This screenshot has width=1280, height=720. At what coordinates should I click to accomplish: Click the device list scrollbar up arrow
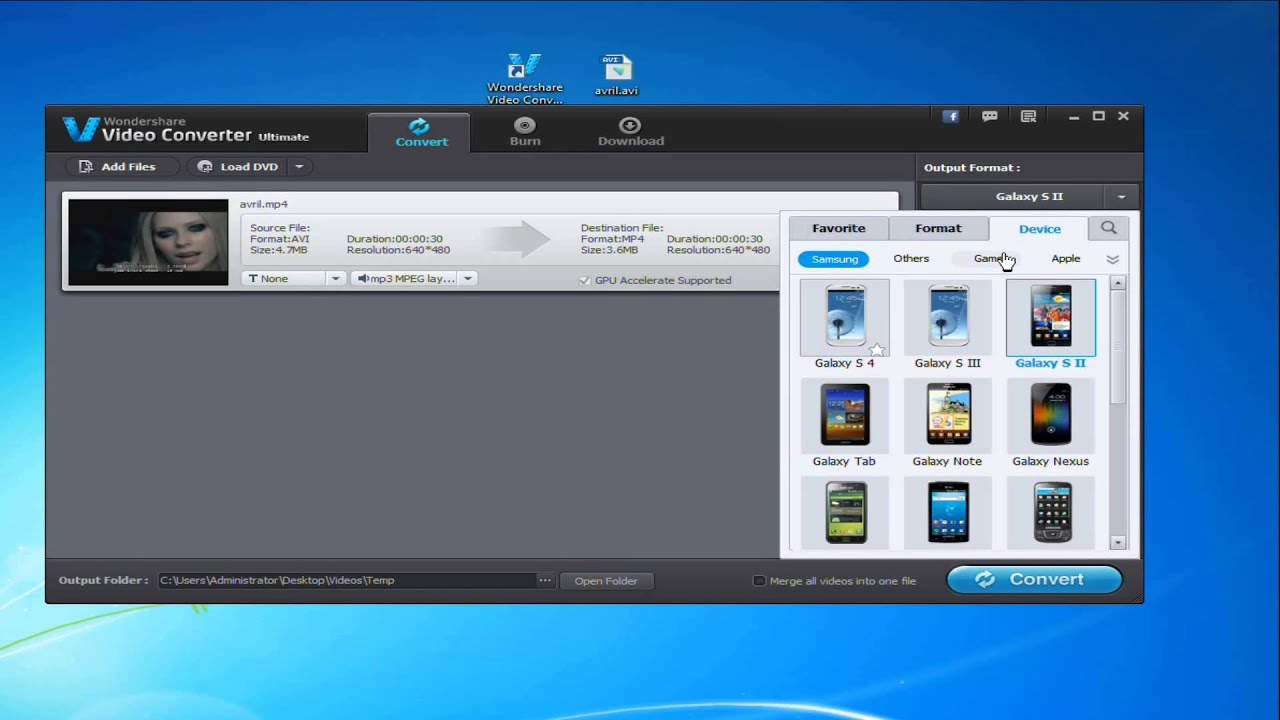pos(1118,285)
